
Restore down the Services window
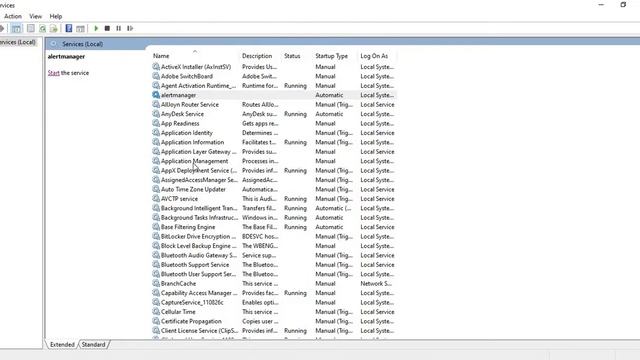pyautogui.click(x=623, y=4)
